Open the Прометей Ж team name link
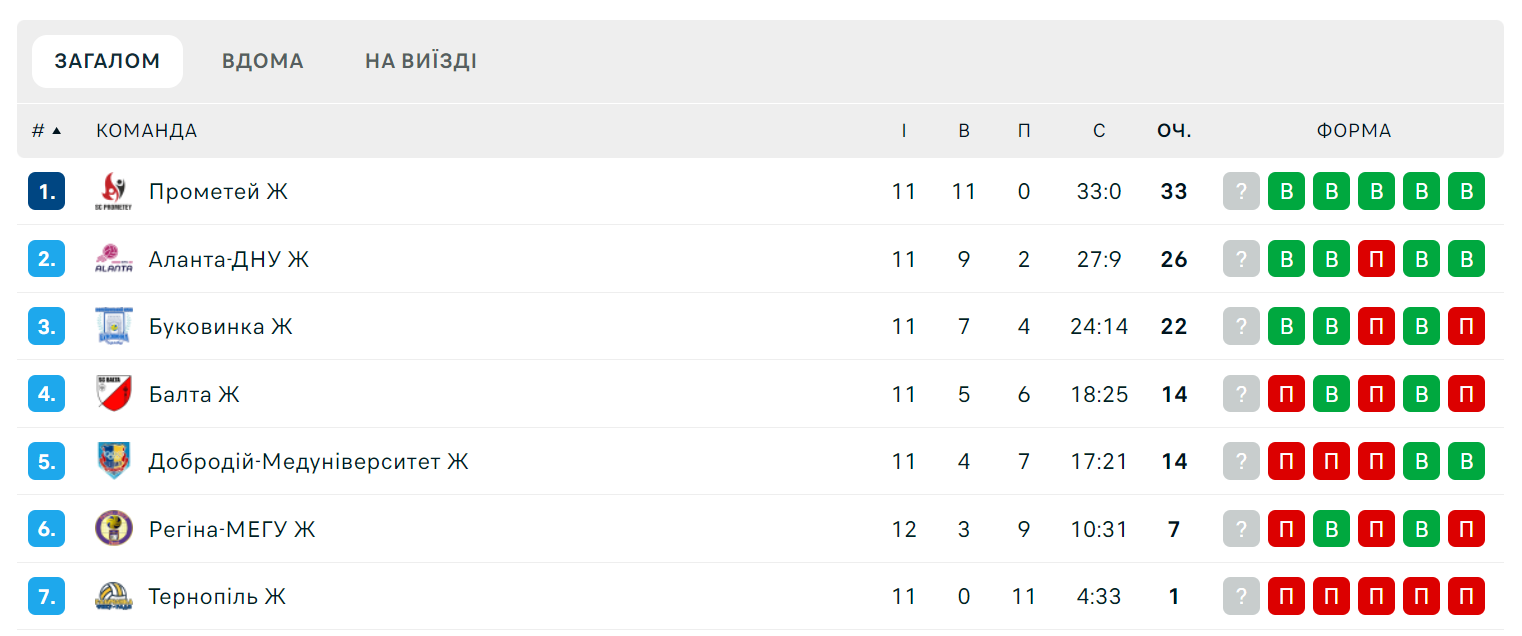 (218, 191)
